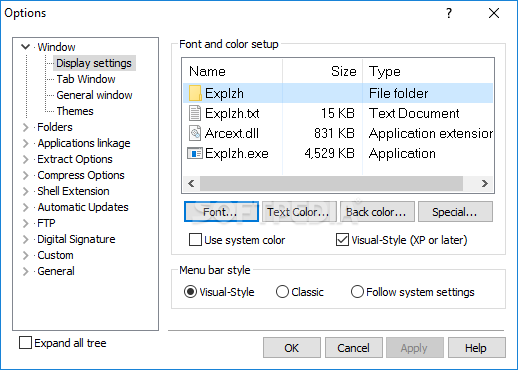Viewport: 518px width, 370px height.
Task: Click the Type column header
Action: pos(428,71)
